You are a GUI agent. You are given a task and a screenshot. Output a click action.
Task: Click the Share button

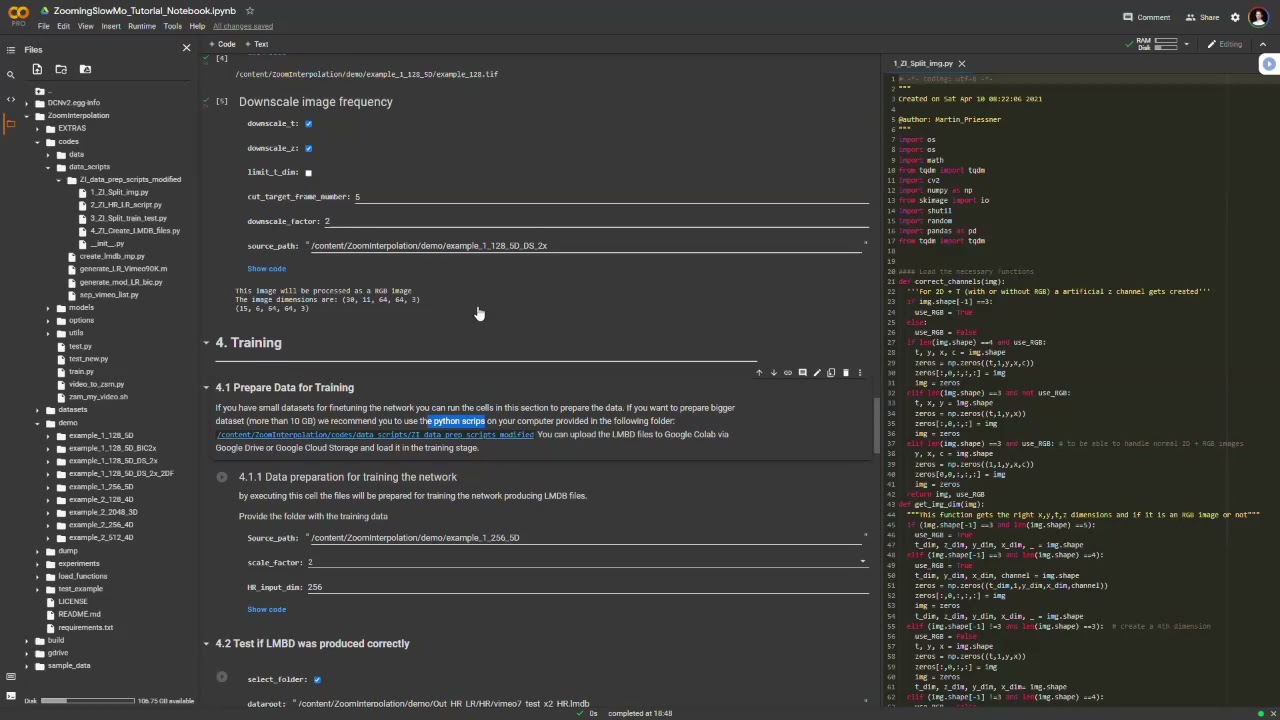click(x=1202, y=17)
